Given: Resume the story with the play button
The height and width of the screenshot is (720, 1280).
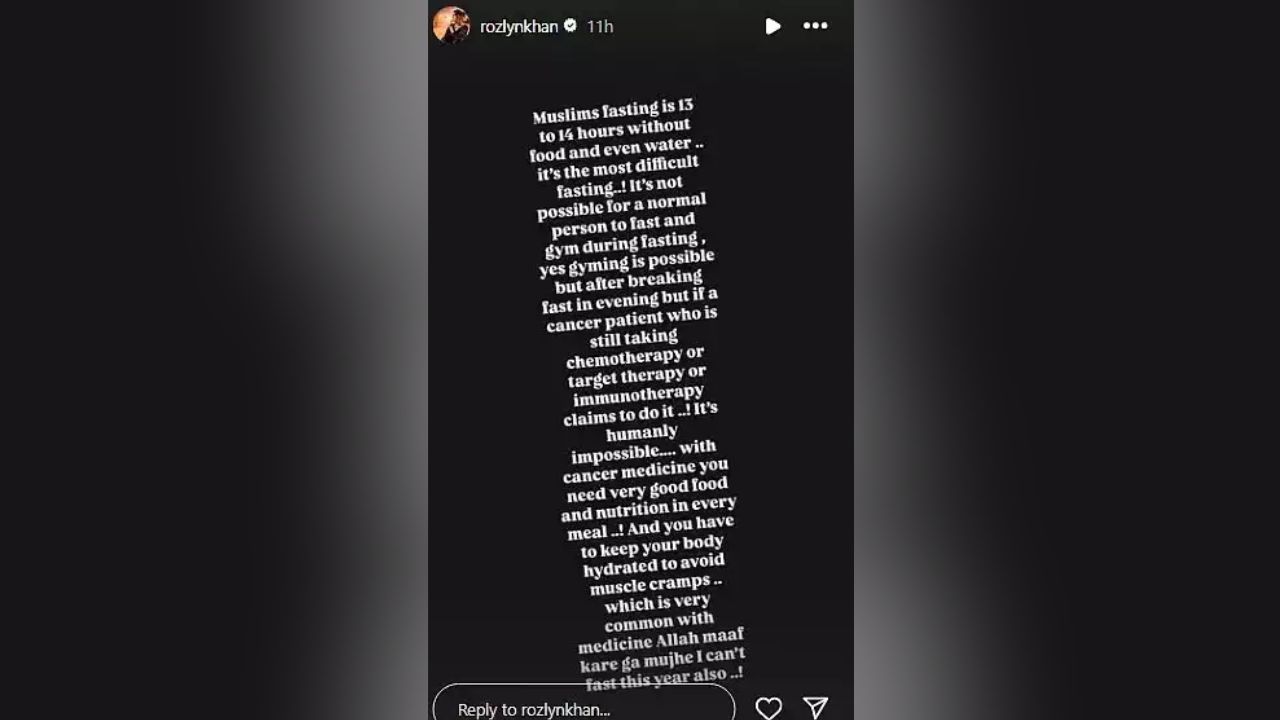Looking at the screenshot, I should (x=772, y=26).
